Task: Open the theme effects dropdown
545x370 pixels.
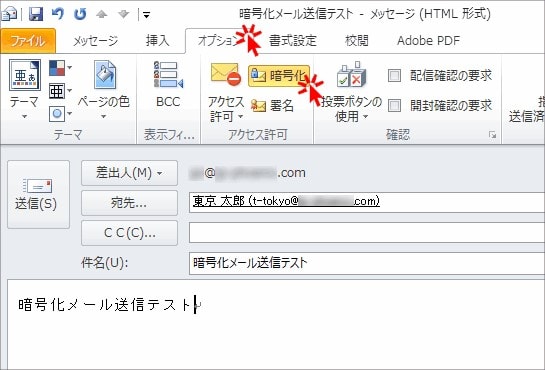Action: (x=60, y=114)
